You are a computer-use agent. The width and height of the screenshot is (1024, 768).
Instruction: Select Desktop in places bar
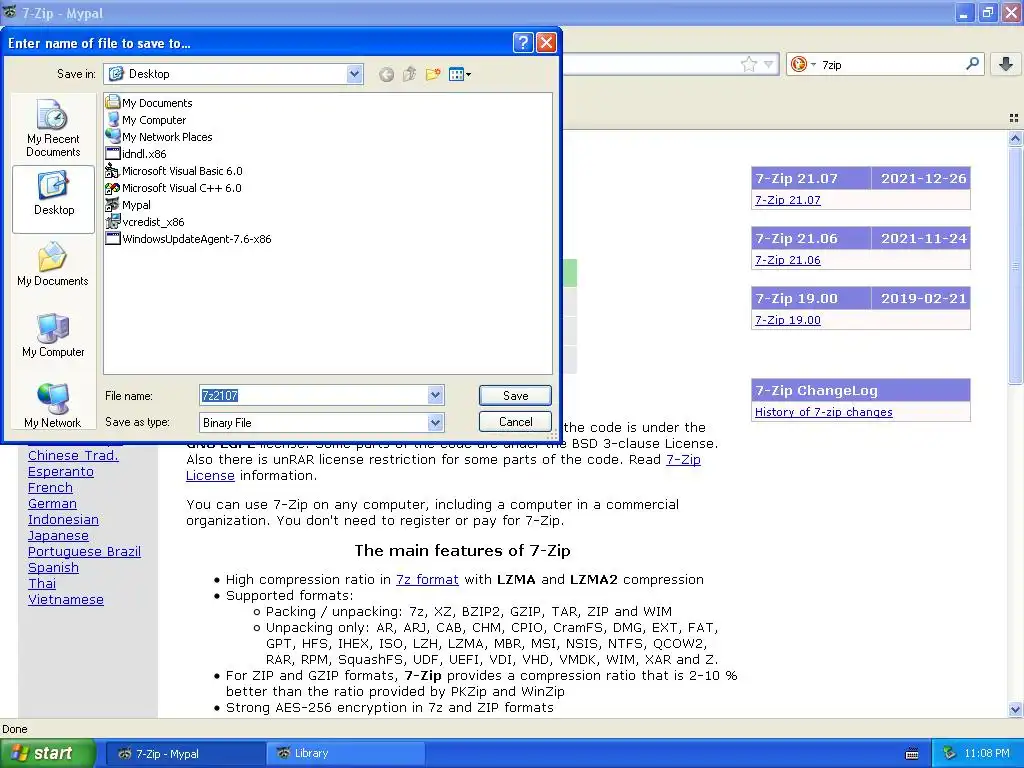[54, 199]
